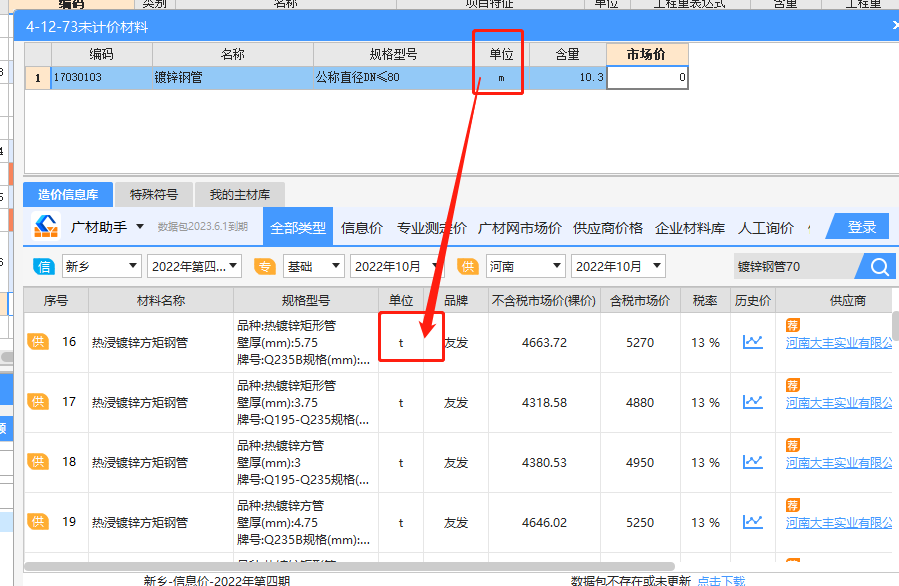
Task: Select the 信息价 tab
Action: pos(361,228)
